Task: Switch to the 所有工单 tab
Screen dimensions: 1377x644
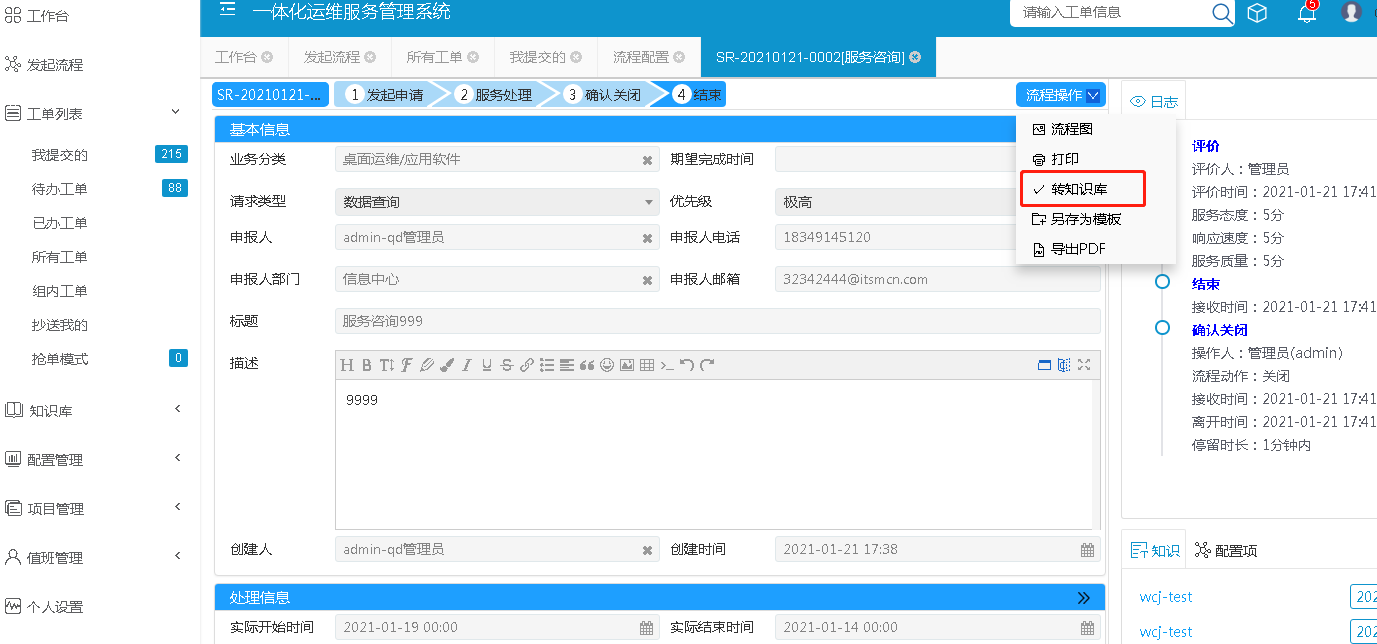Action: tap(434, 58)
